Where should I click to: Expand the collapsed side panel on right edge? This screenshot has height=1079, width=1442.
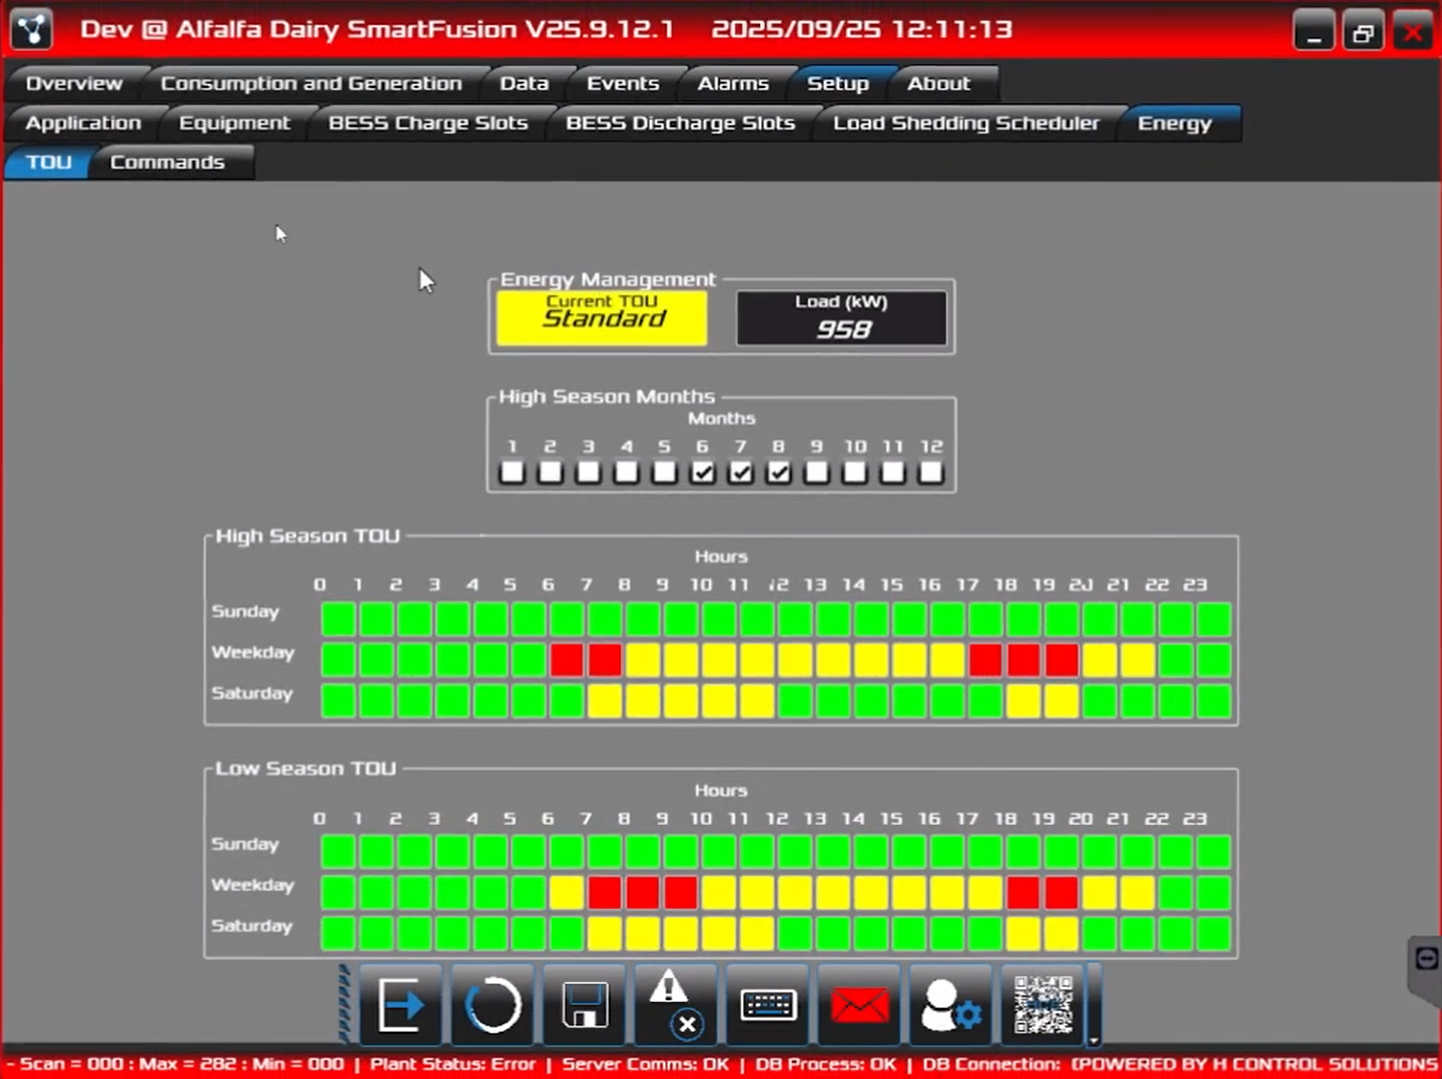(x=1426, y=960)
